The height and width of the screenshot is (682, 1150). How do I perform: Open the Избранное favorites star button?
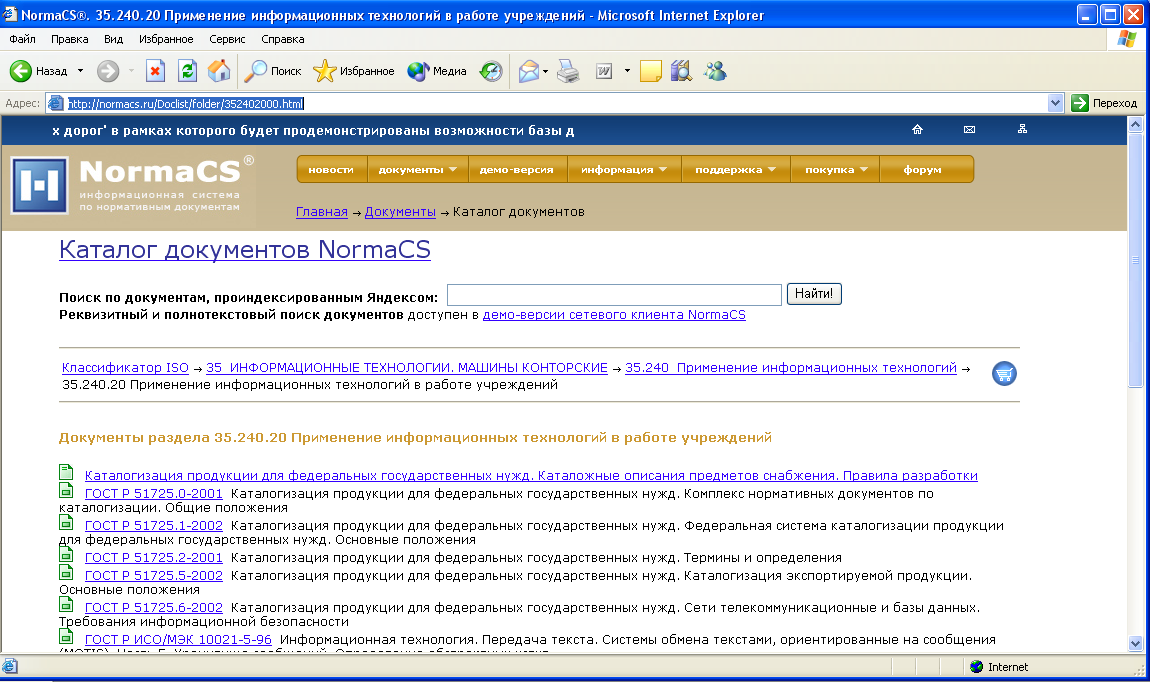(x=354, y=71)
